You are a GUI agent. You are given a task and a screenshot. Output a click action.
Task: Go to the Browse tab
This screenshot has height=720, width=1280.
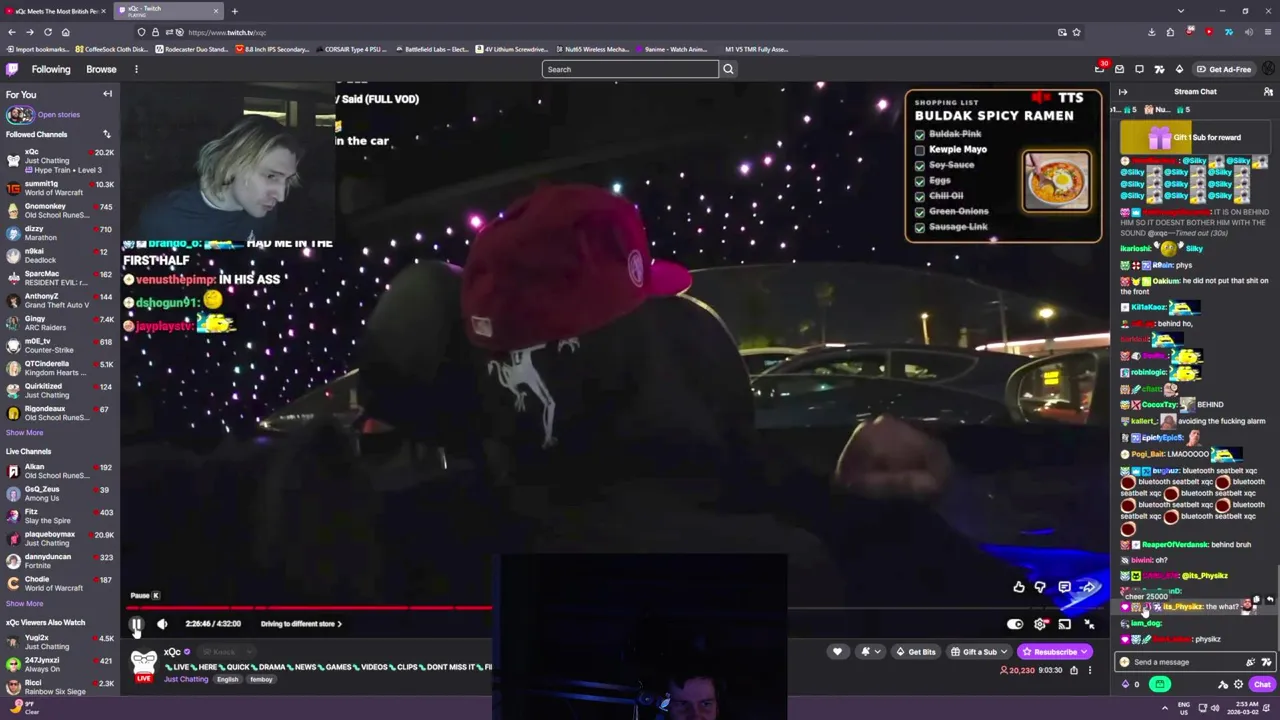(101, 69)
